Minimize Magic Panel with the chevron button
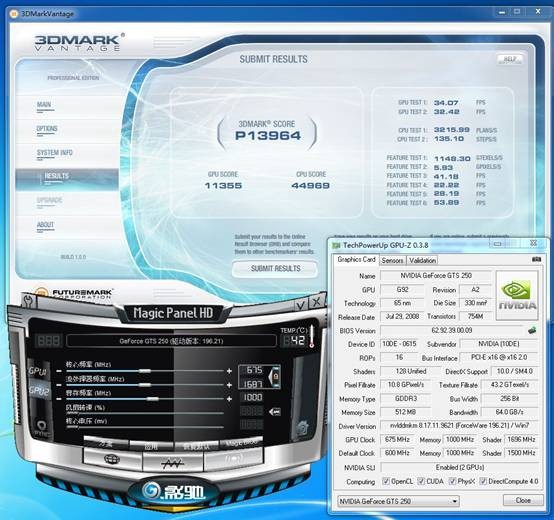554x520 pixels. pyautogui.click(x=300, y=305)
